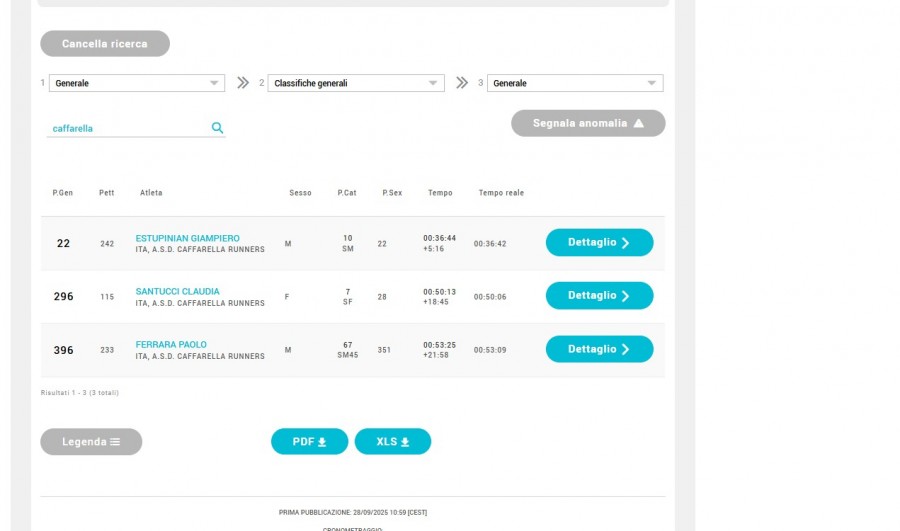Open athlete Santucci Claudia's profile
900x531 pixels.
click(x=177, y=291)
